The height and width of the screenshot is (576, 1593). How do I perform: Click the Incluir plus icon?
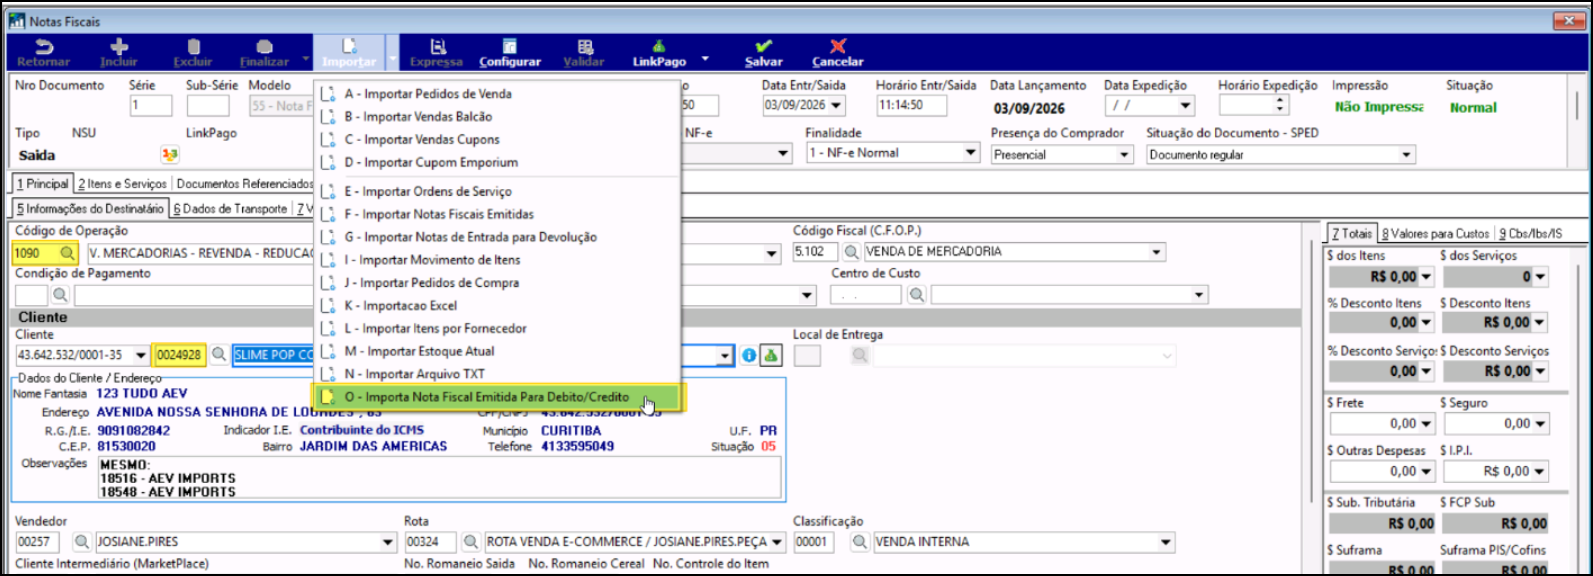(x=119, y=47)
